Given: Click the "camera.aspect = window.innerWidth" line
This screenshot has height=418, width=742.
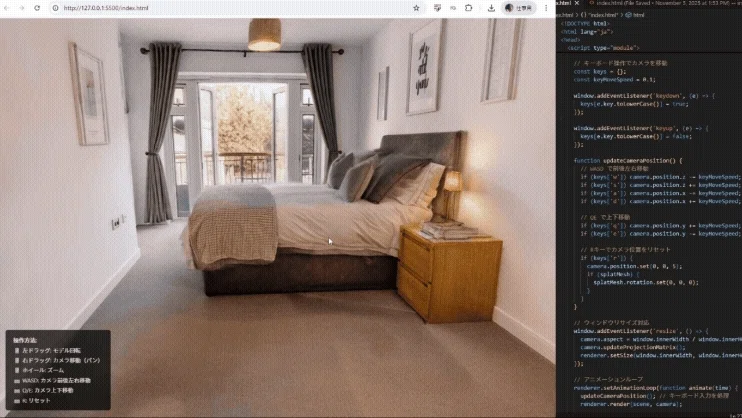Looking at the screenshot, I should pos(661,339).
